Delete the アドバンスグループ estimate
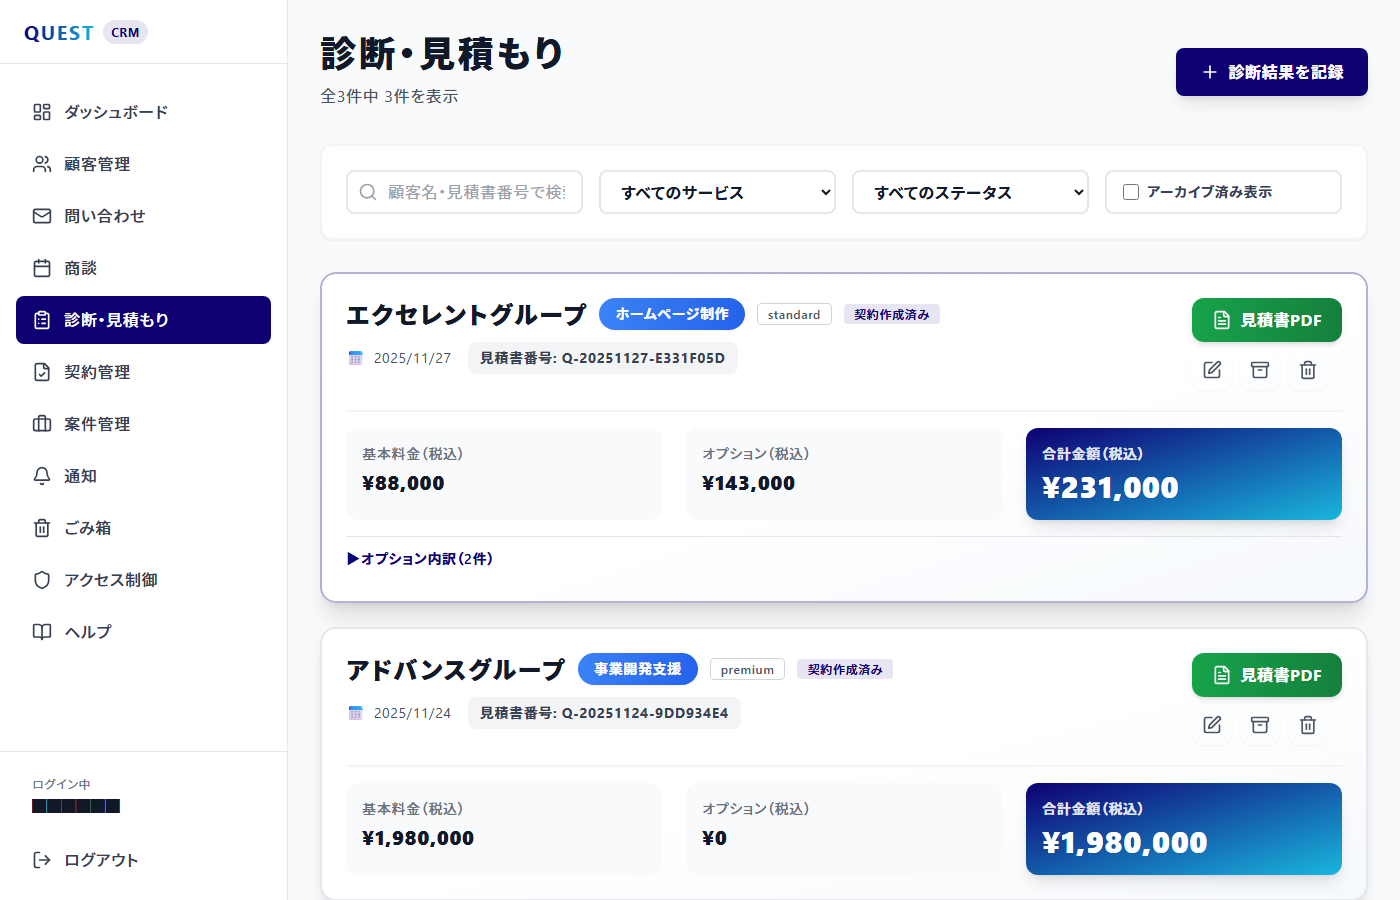The height and width of the screenshot is (900, 1400). (x=1308, y=725)
